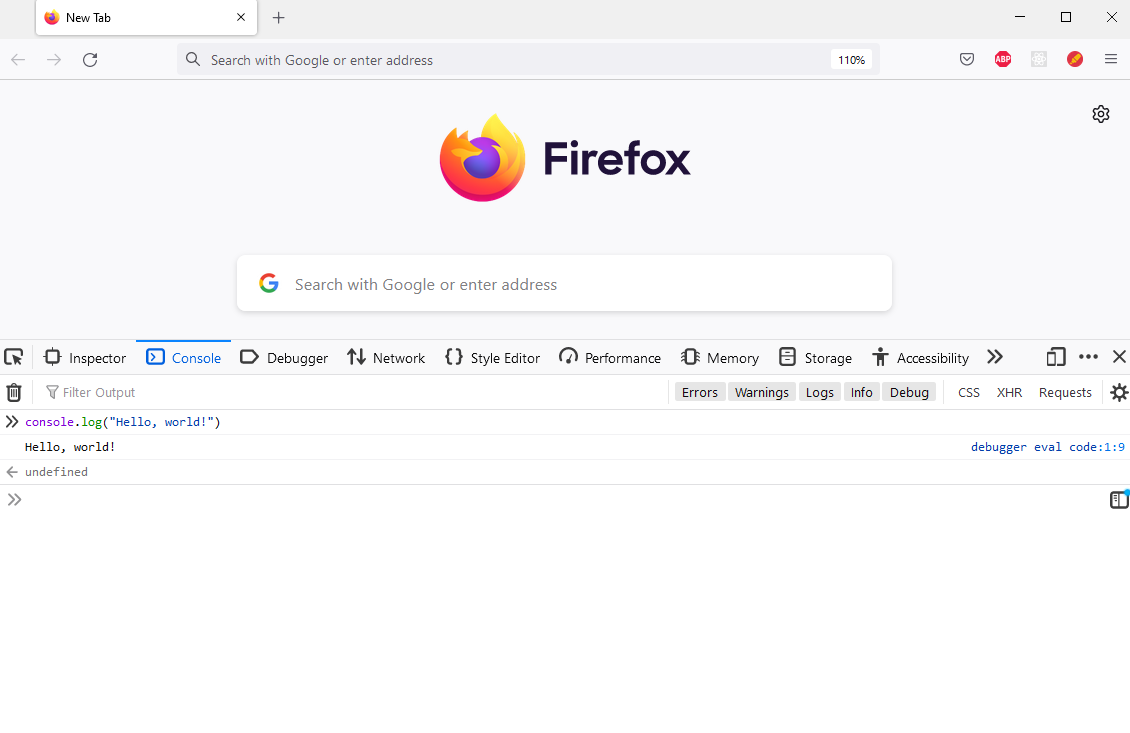
Task: Click the Hello, world! output message
Action: pyautogui.click(x=70, y=447)
